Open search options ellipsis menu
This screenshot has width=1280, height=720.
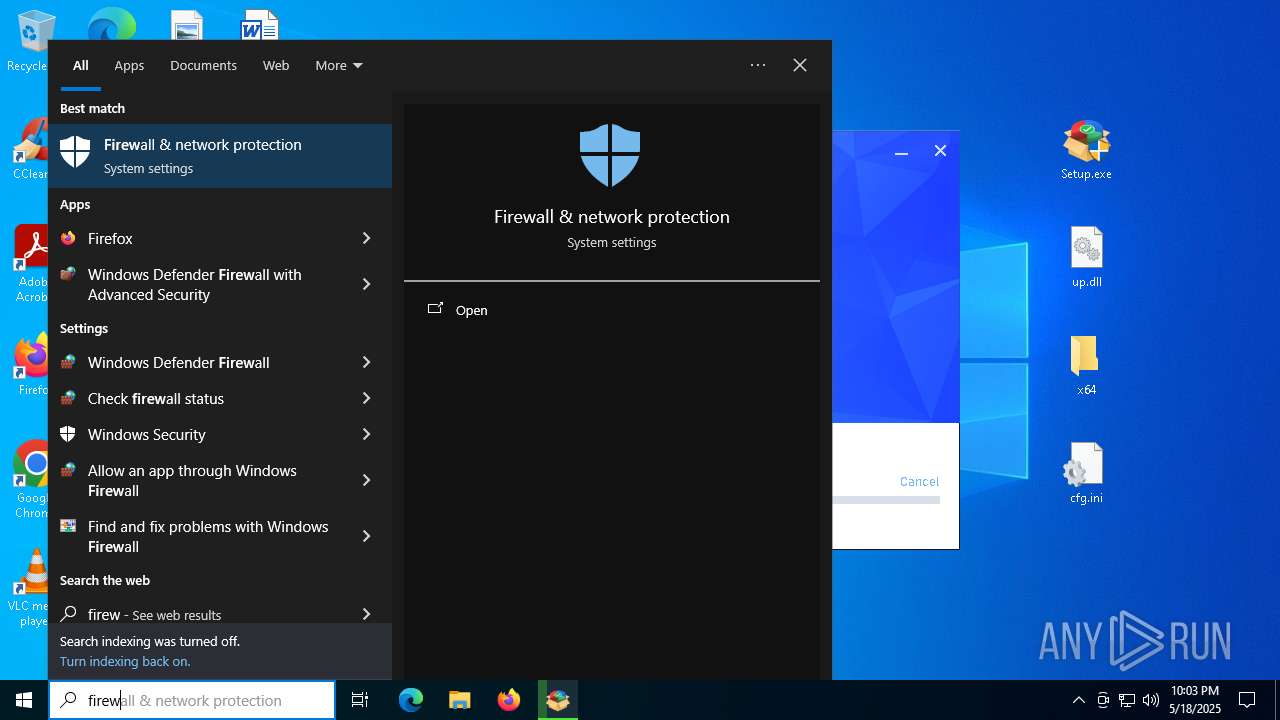pyautogui.click(x=758, y=65)
